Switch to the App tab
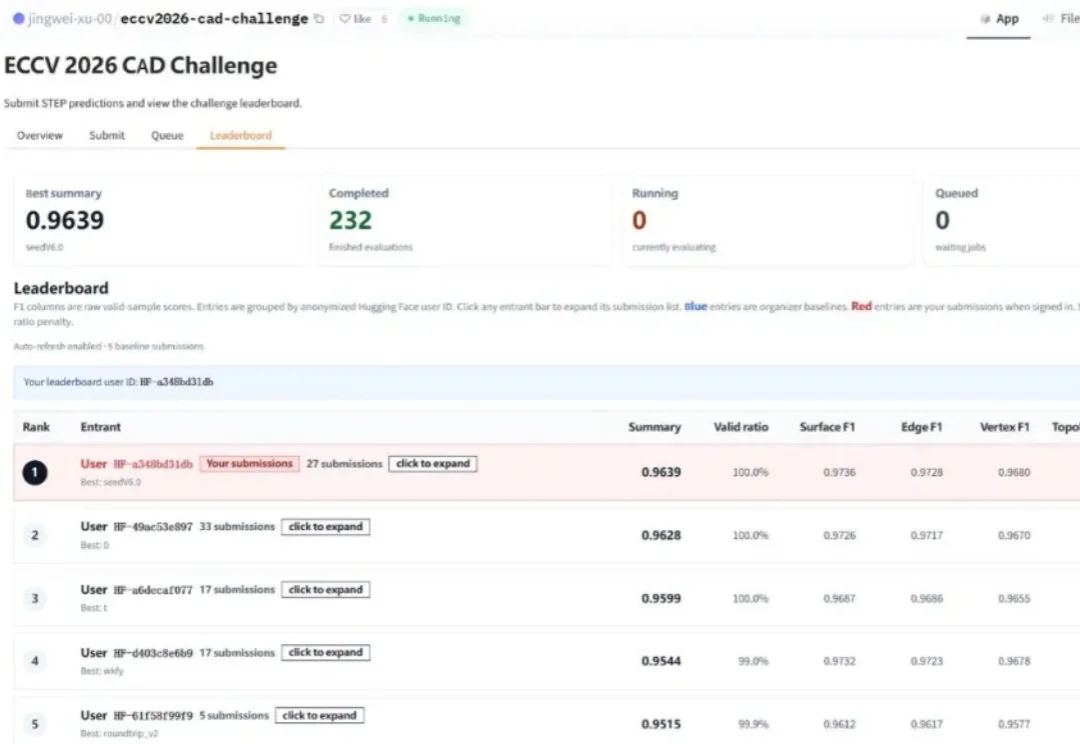The height and width of the screenshot is (744, 1080). coord(999,19)
